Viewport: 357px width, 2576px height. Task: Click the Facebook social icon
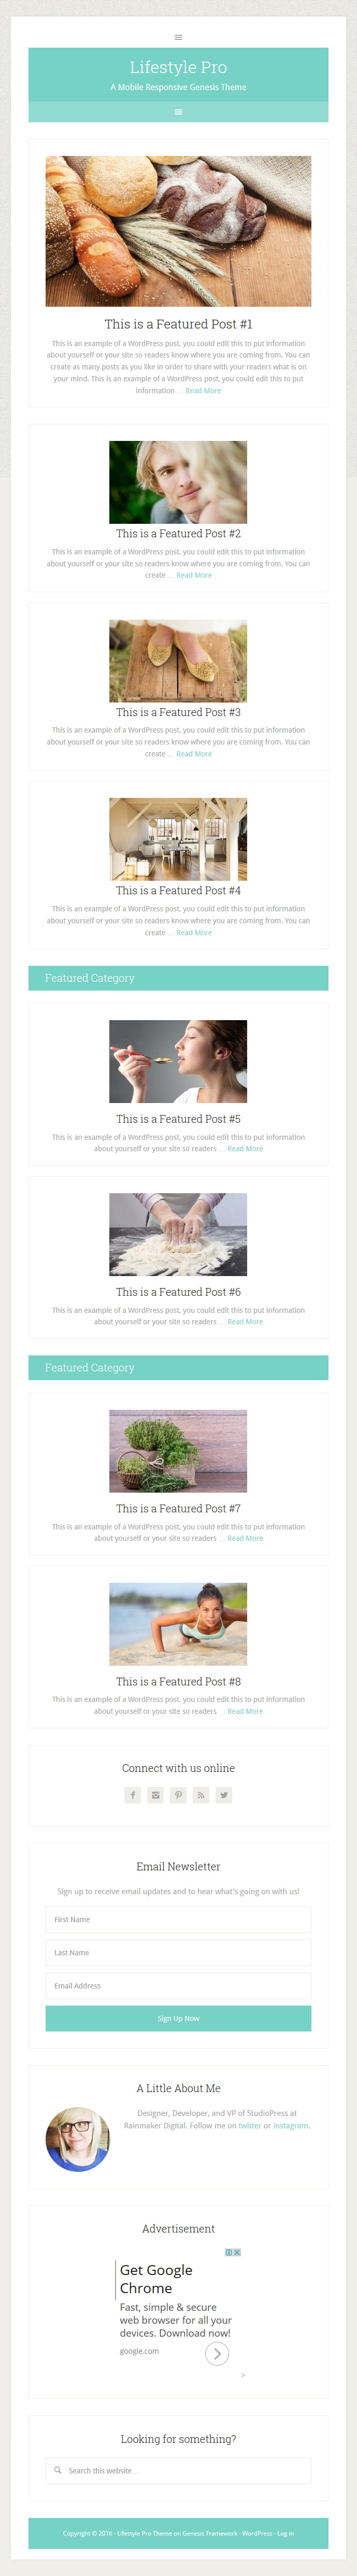132,1795
